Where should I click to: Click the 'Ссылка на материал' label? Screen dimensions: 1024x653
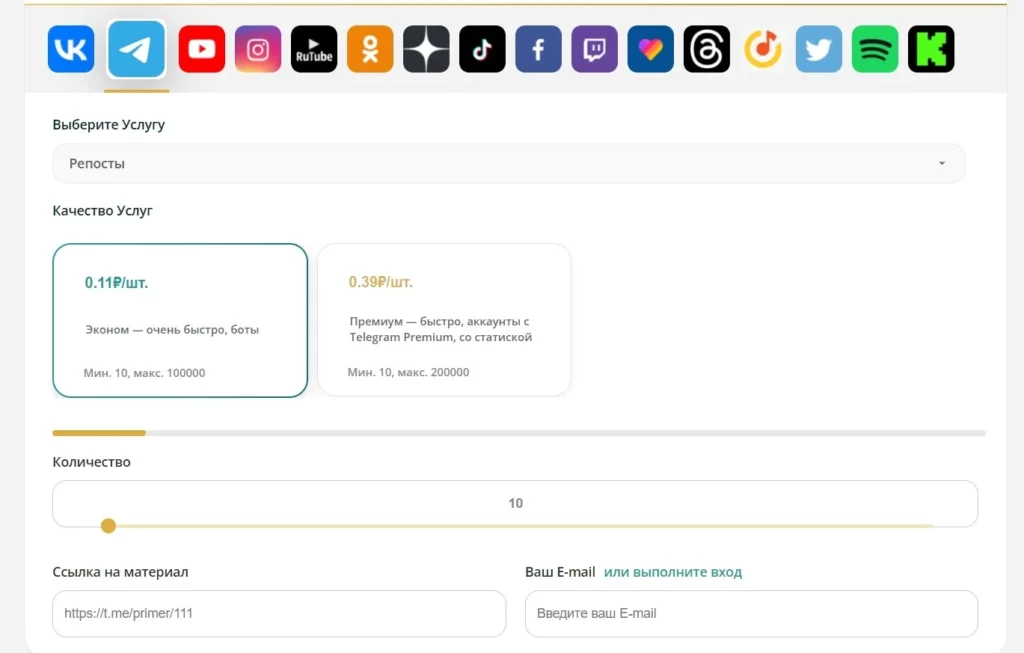[x=120, y=572]
